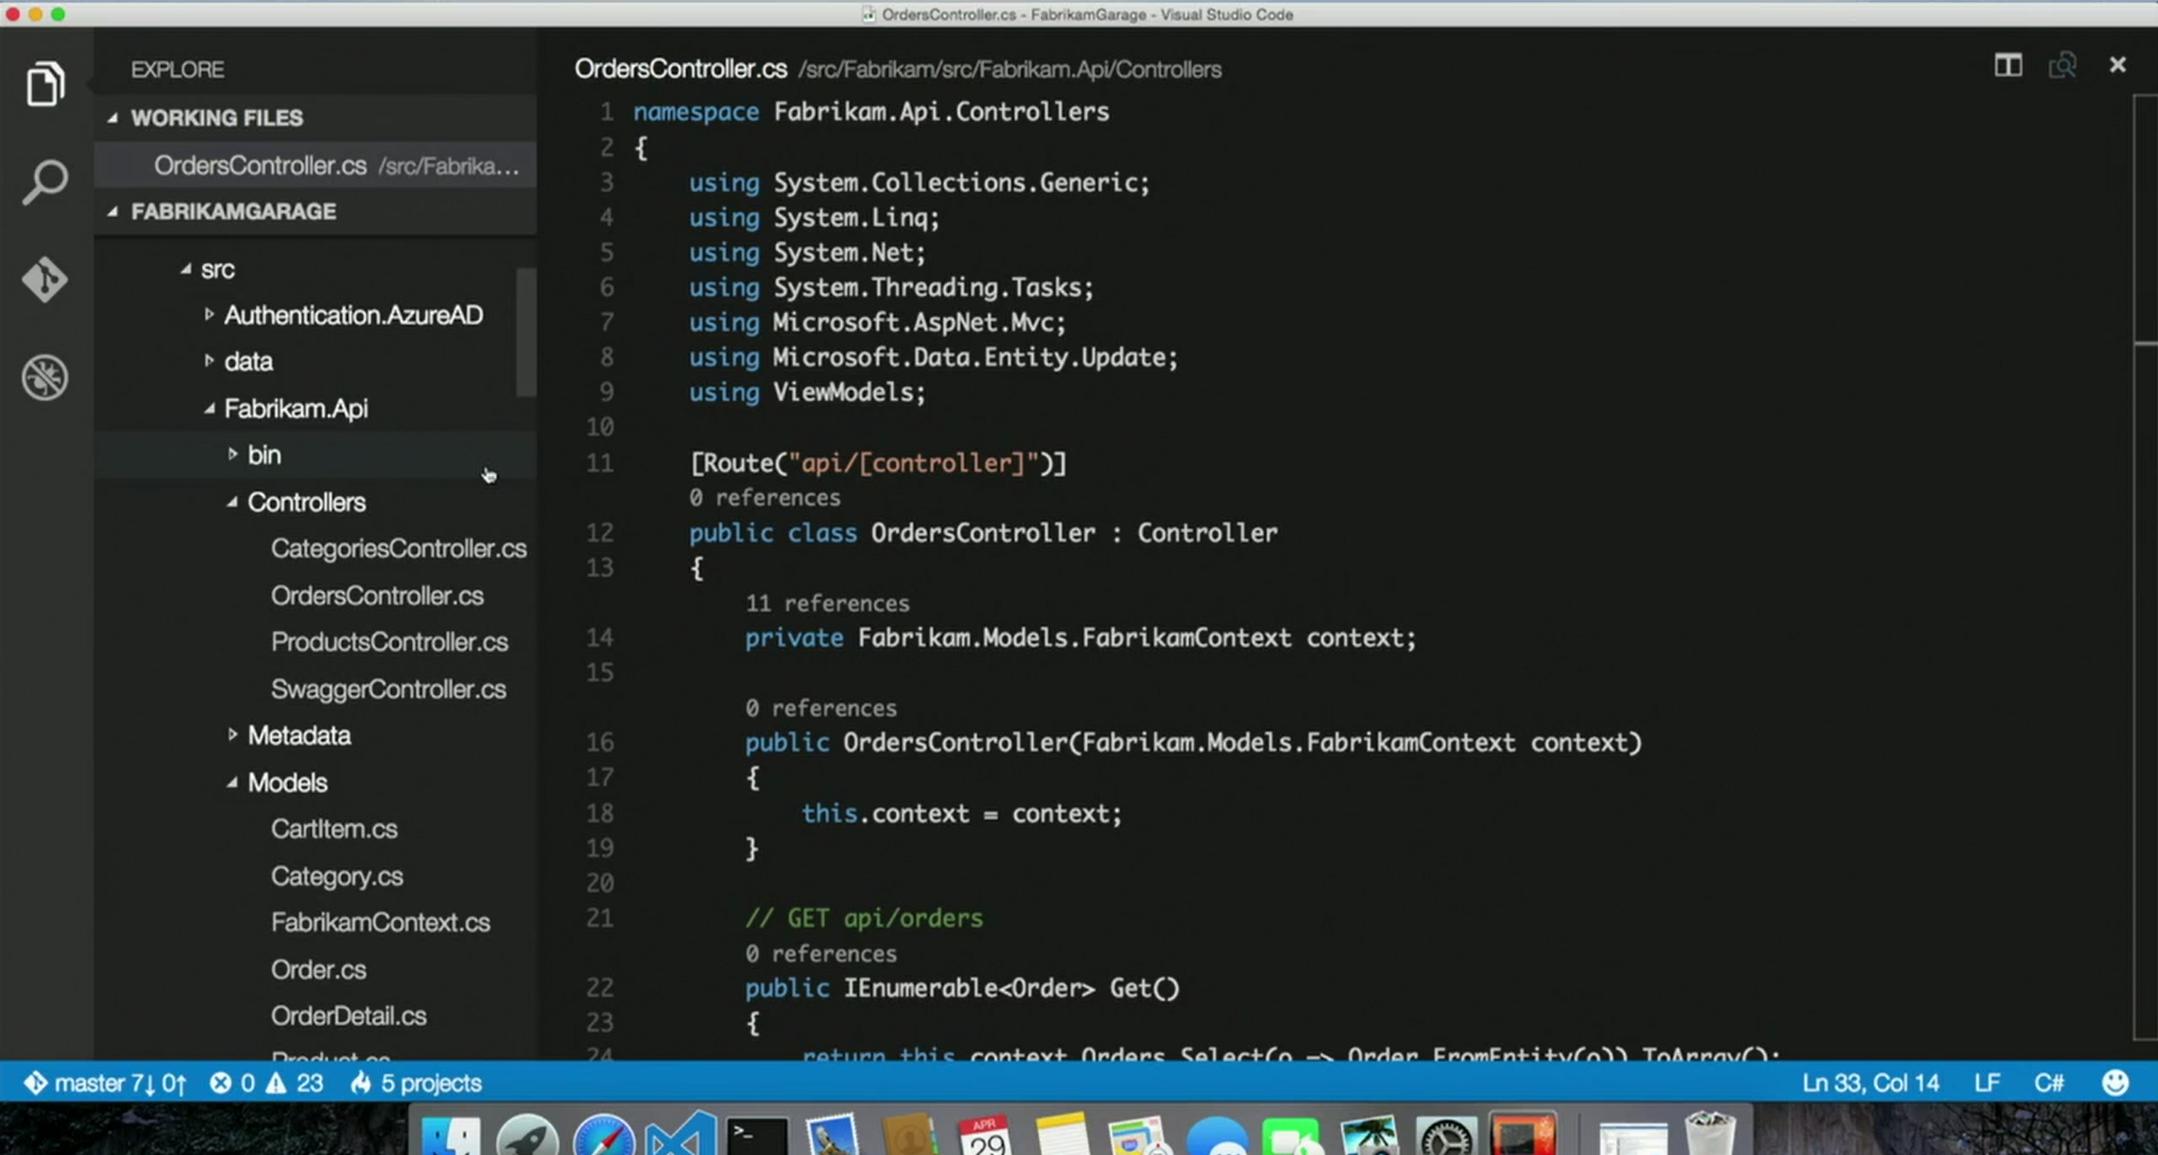2158x1155 pixels.
Task: Click '0 references' above the OrdersController constructor
Action: coord(820,708)
